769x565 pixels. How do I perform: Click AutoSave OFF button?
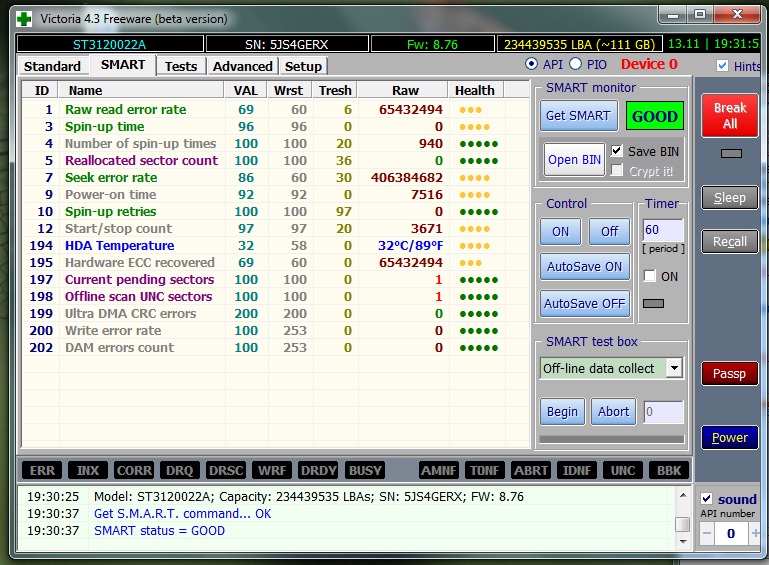585,304
